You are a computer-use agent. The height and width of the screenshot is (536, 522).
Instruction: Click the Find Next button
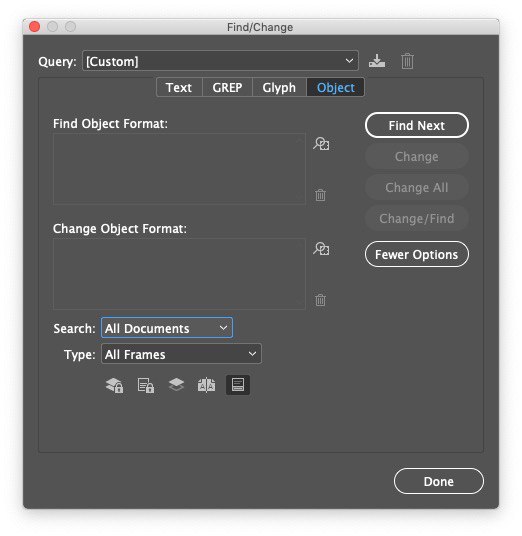tap(417, 125)
